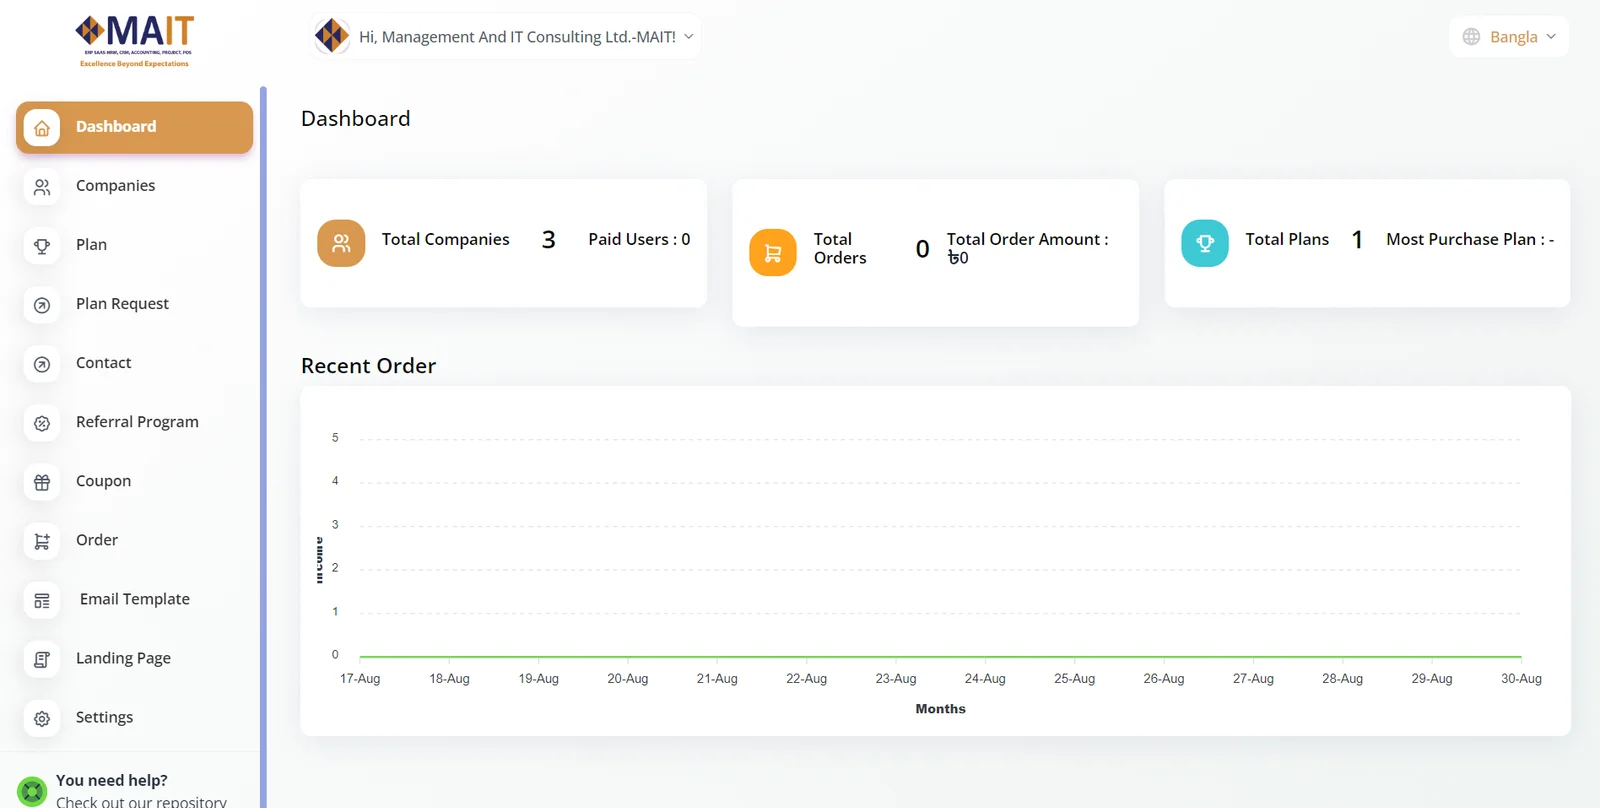1600x808 pixels.
Task: Click the chevron next to Bangla
Action: (x=1551, y=37)
